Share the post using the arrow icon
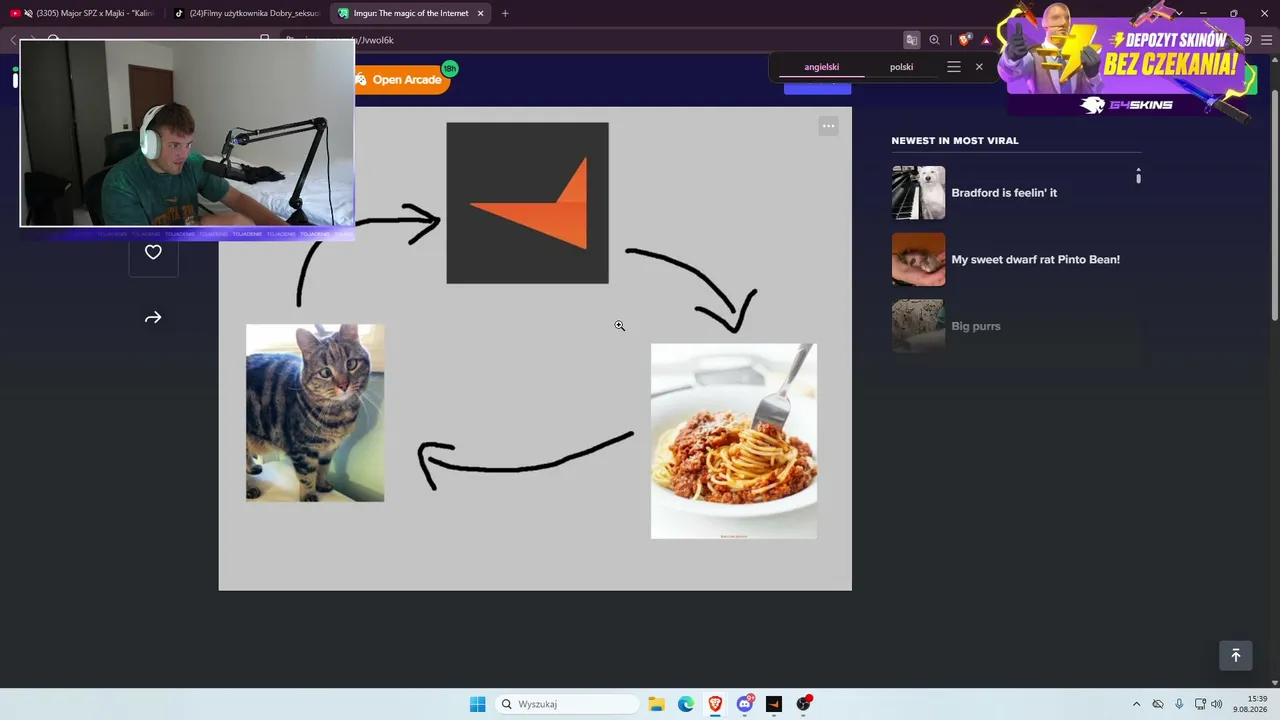This screenshot has height=720, width=1280. (x=153, y=318)
